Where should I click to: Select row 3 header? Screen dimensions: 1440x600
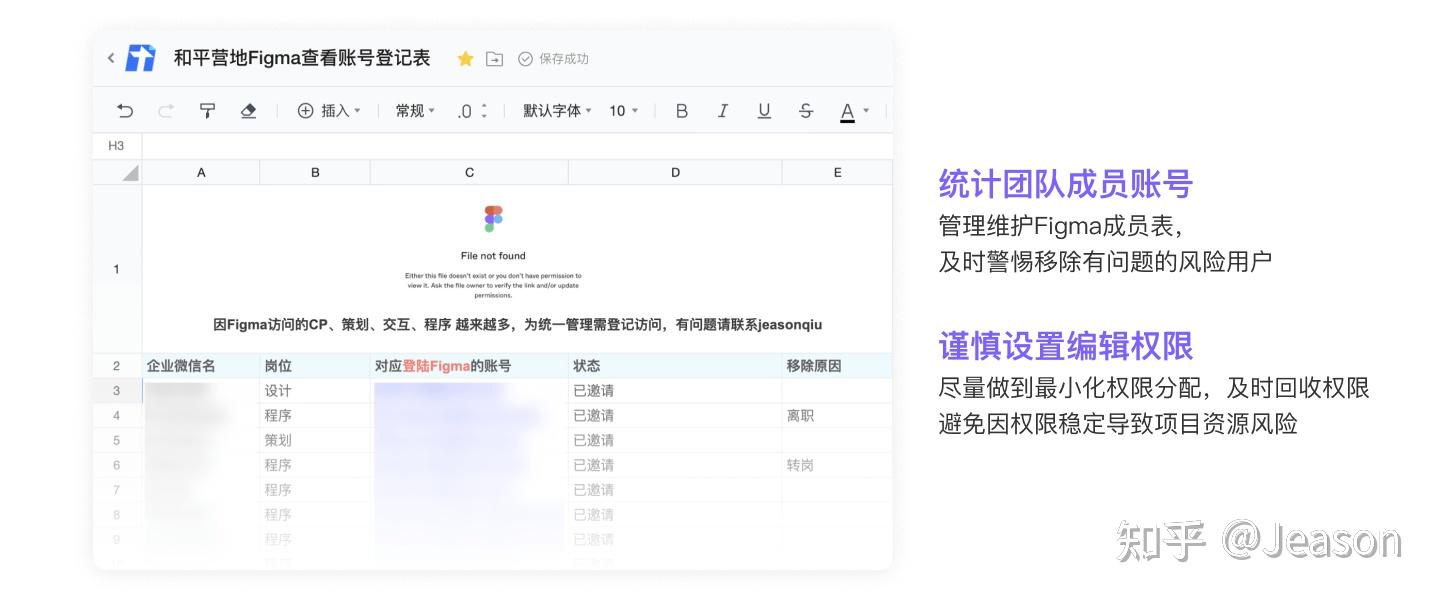point(117,391)
